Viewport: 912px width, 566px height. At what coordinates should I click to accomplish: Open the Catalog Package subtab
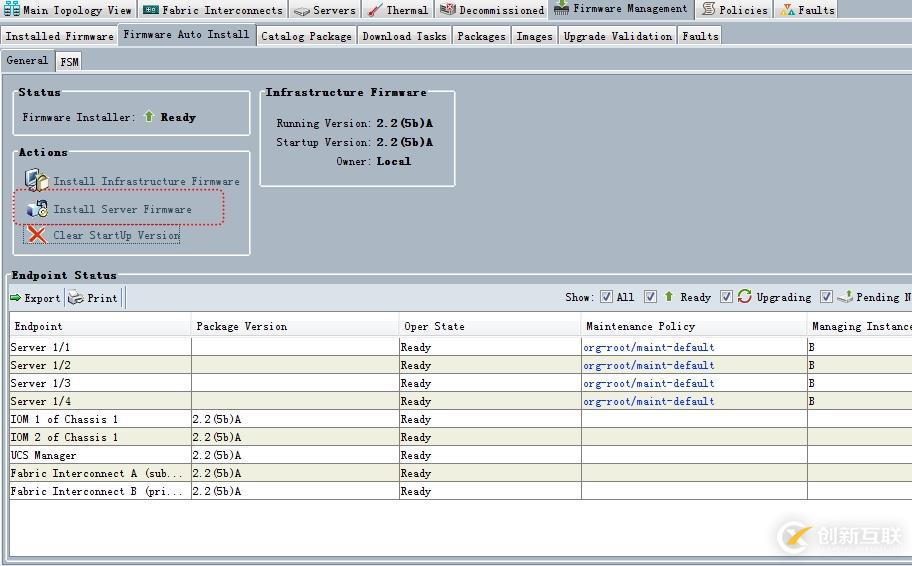(x=306, y=36)
